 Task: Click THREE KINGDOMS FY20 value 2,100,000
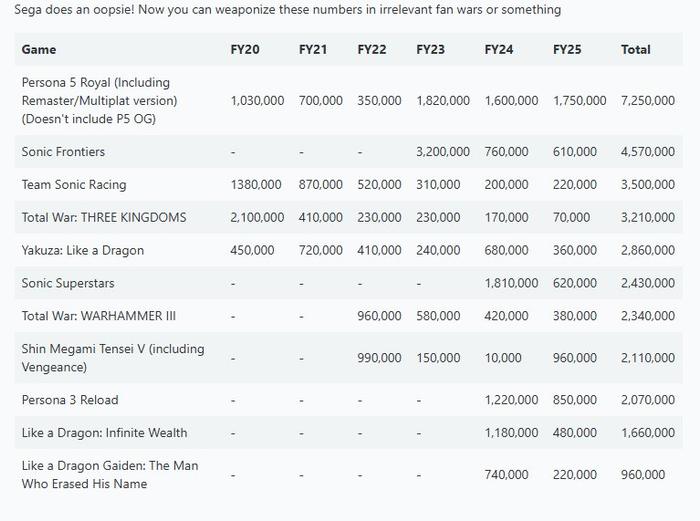tap(257, 217)
